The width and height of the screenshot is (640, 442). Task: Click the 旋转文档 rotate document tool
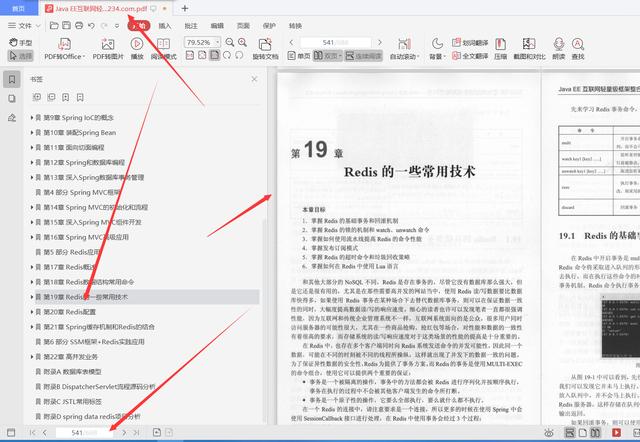click(x=265, y=49)
